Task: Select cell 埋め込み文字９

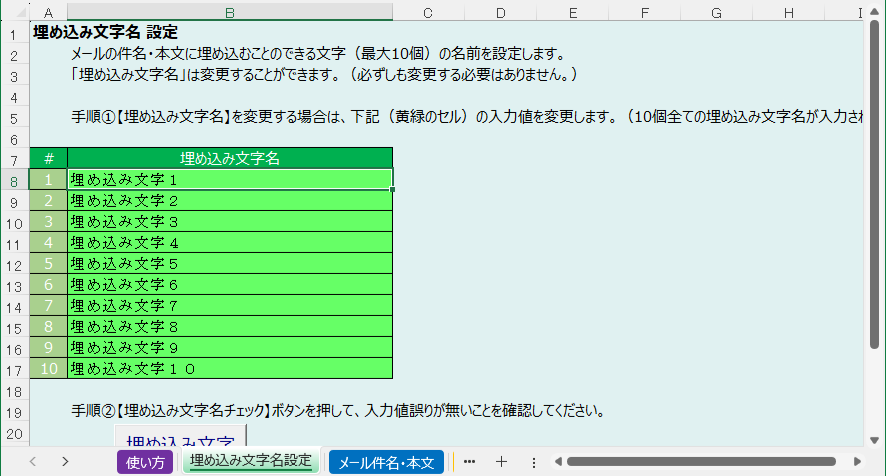Action: [x=230, y=347]
